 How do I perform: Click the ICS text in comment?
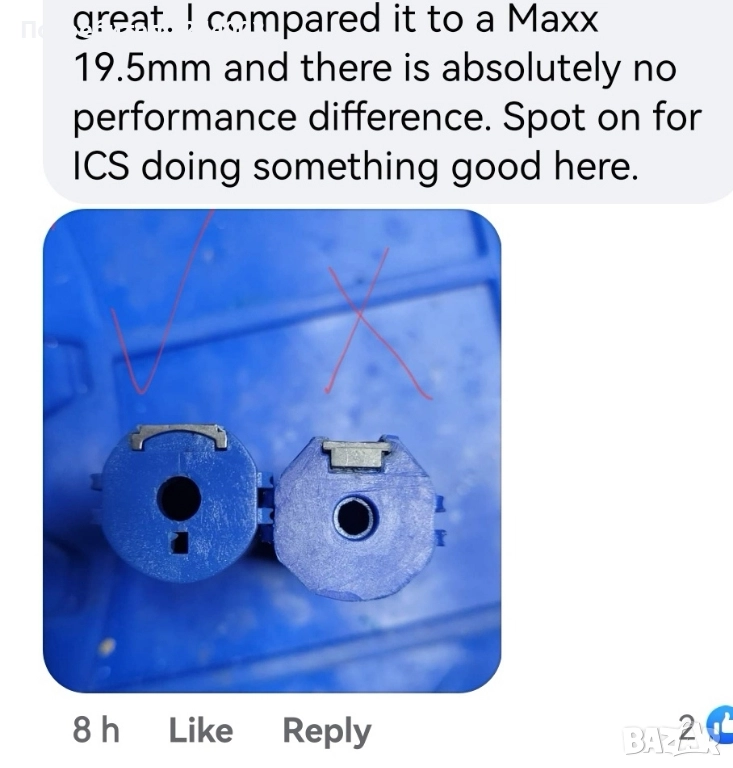(x=101, y=166)
